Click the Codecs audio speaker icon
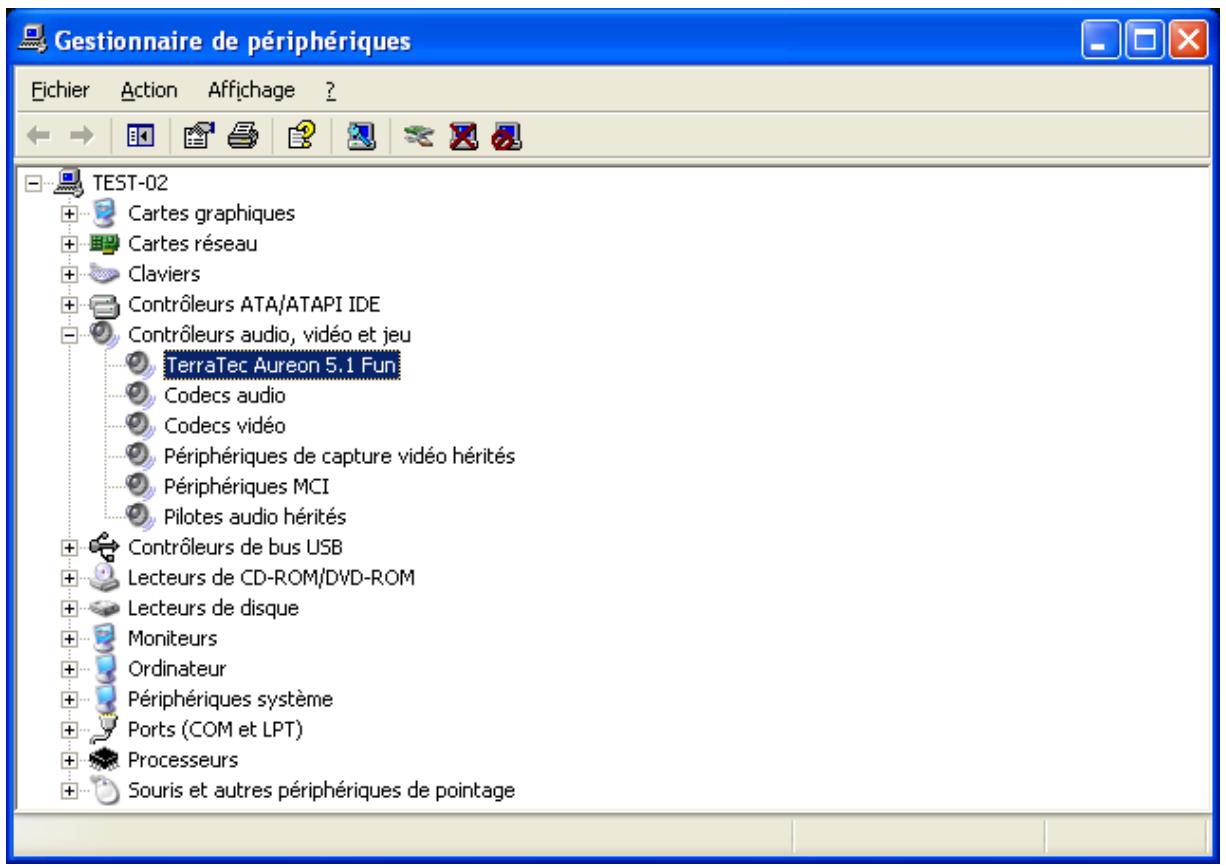This screenshot has width=1226, height=868. pos(142,396)
